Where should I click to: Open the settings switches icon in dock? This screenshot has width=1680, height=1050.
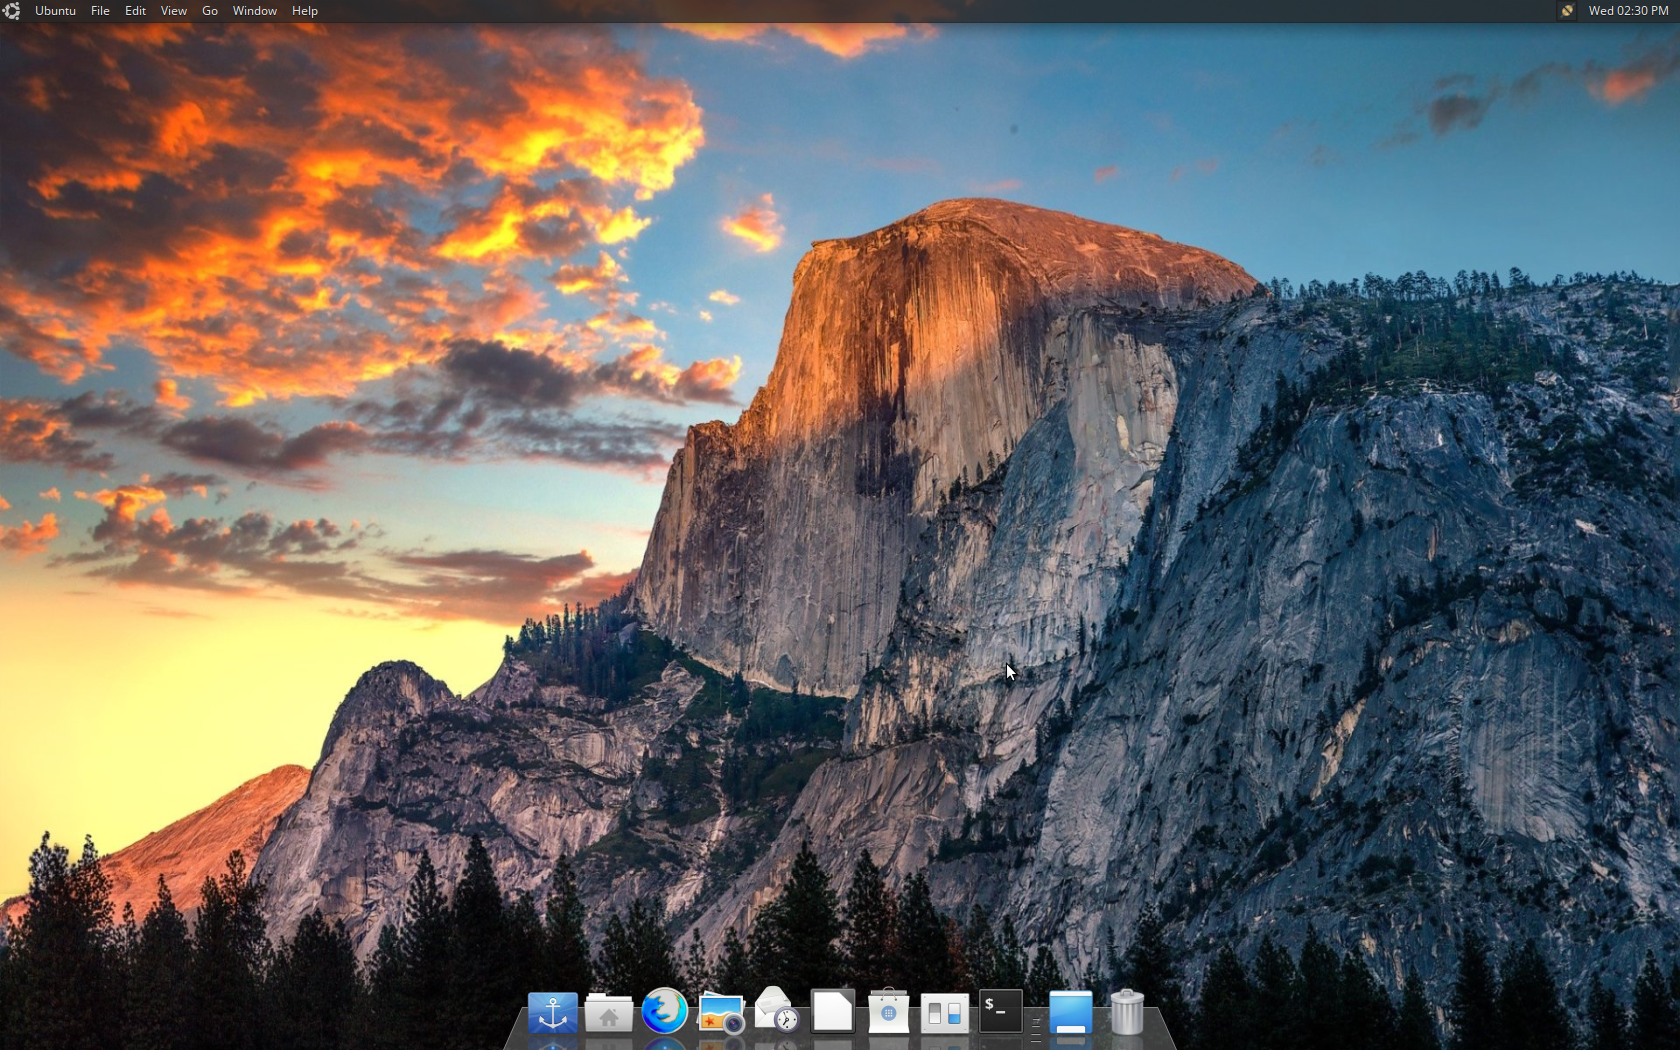click(x=944, y=1013)
